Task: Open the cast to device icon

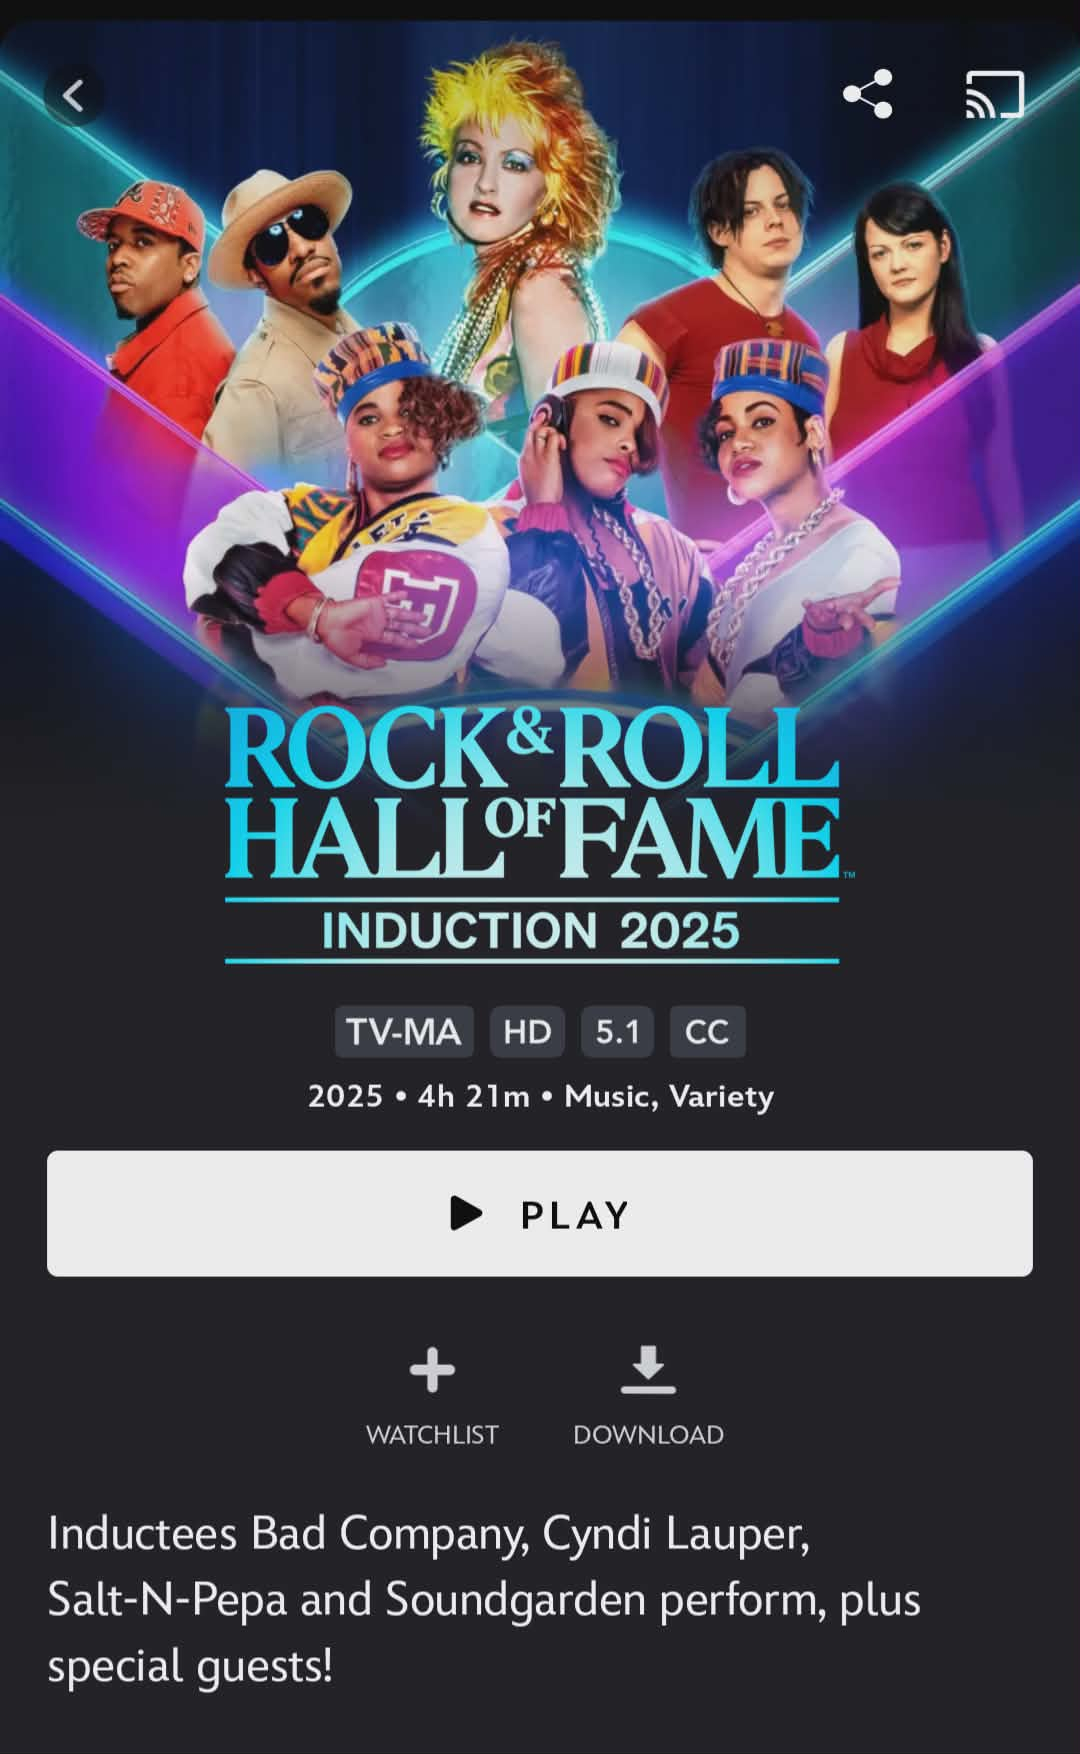Action: 994,94
